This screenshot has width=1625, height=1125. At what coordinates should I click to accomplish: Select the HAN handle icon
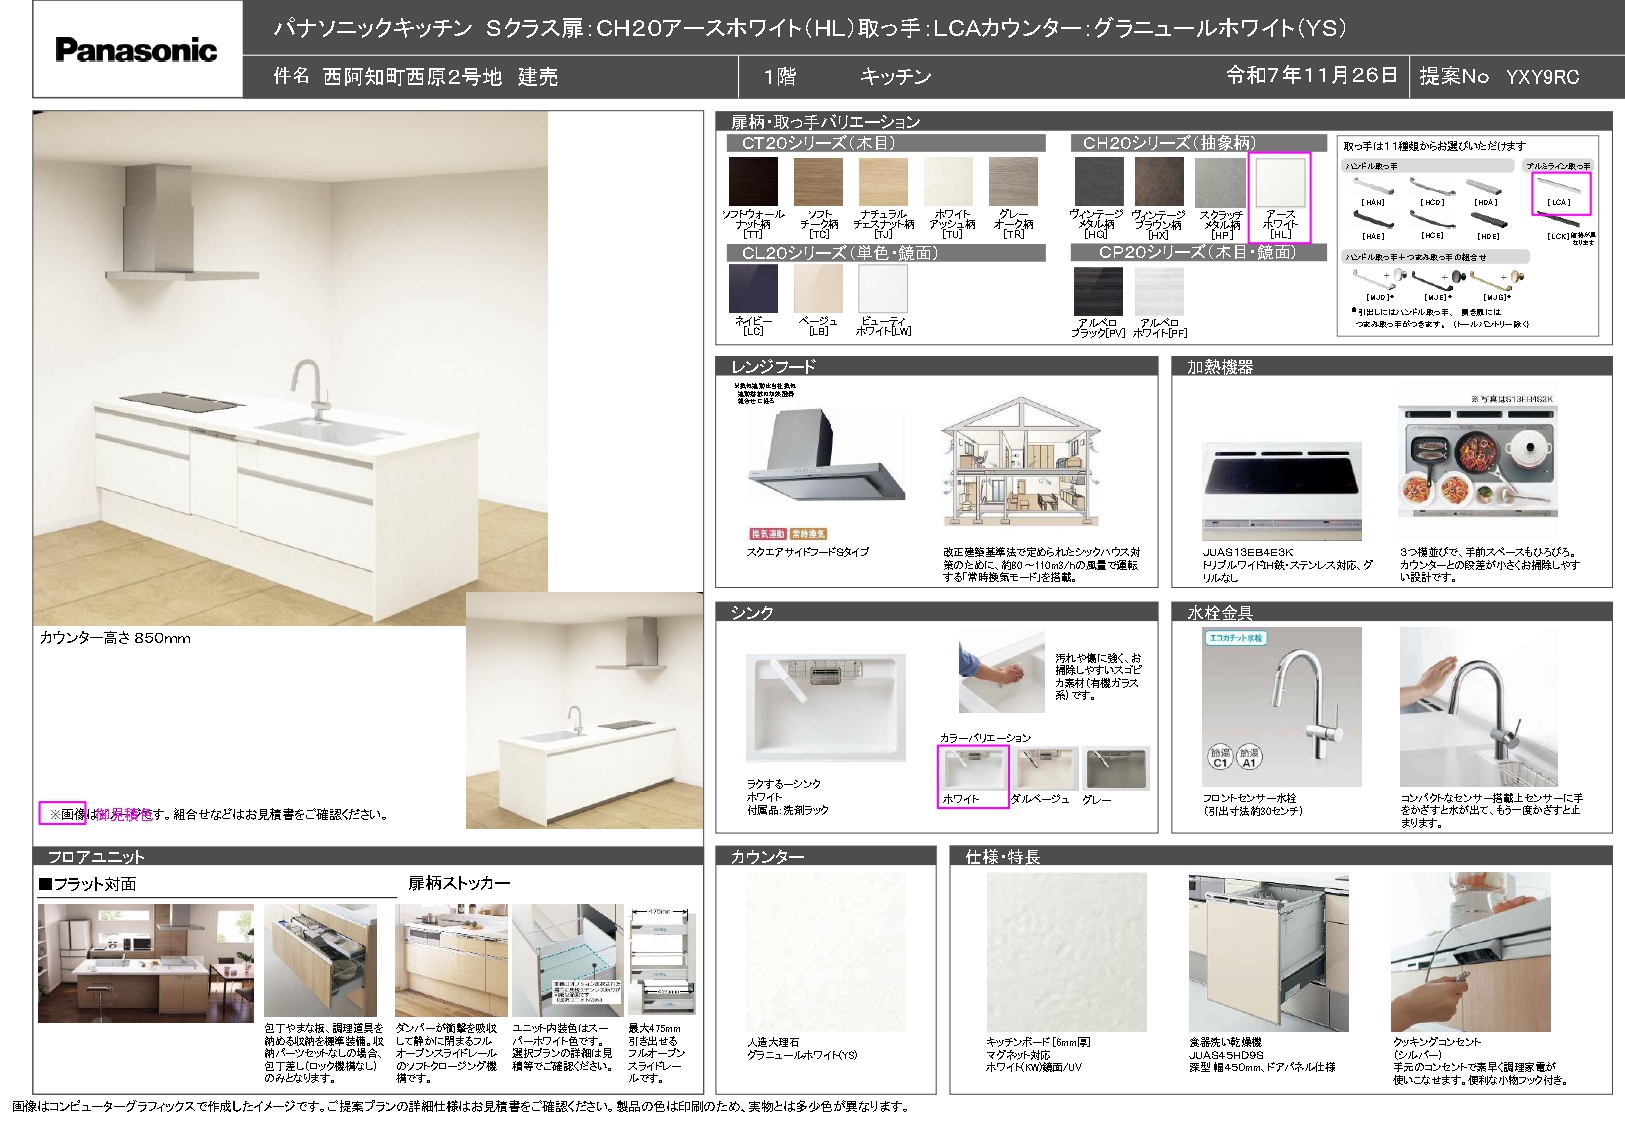(x=1373, y=188)
